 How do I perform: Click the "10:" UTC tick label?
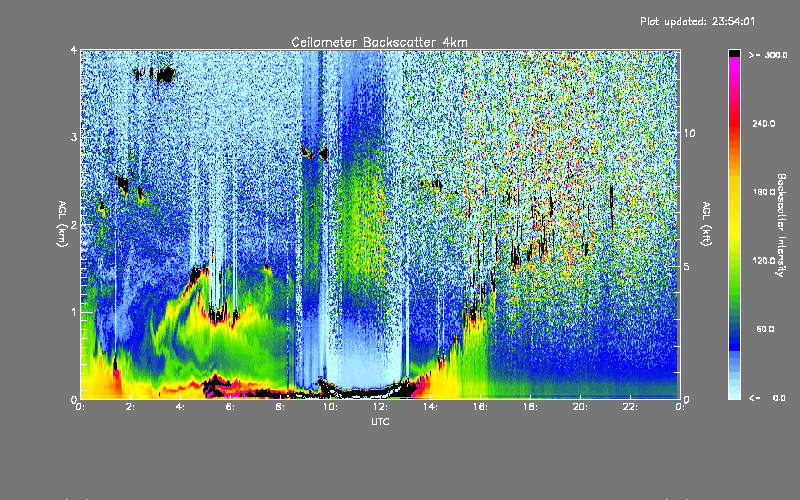pos(330,407)
